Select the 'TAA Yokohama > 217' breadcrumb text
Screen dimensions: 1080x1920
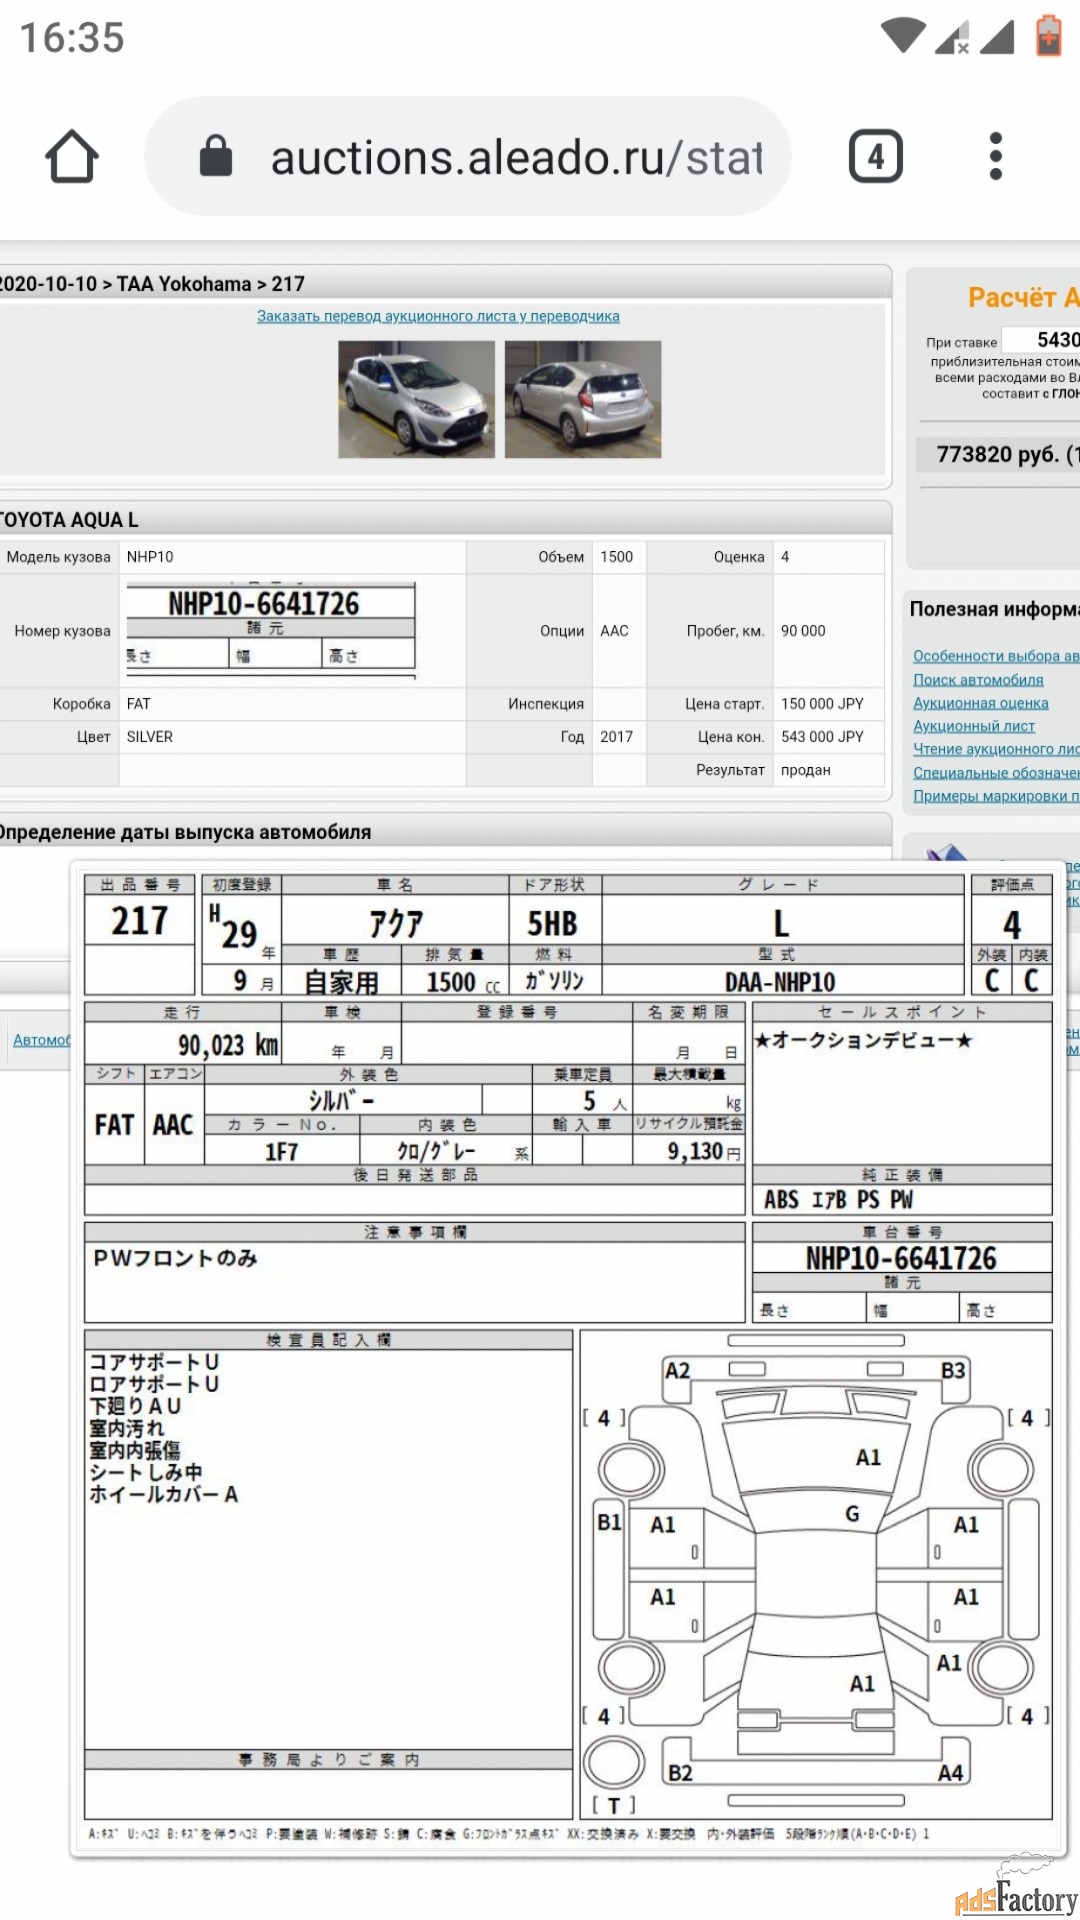pyautogui.click(x=211, y=284)
